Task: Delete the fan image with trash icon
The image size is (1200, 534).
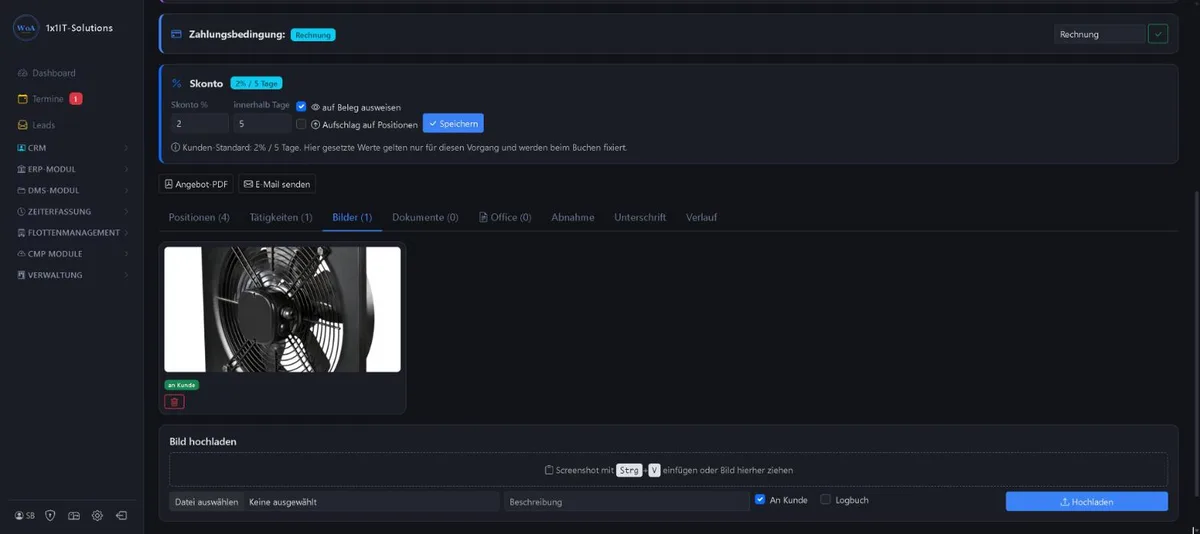Action: (174, 402)
